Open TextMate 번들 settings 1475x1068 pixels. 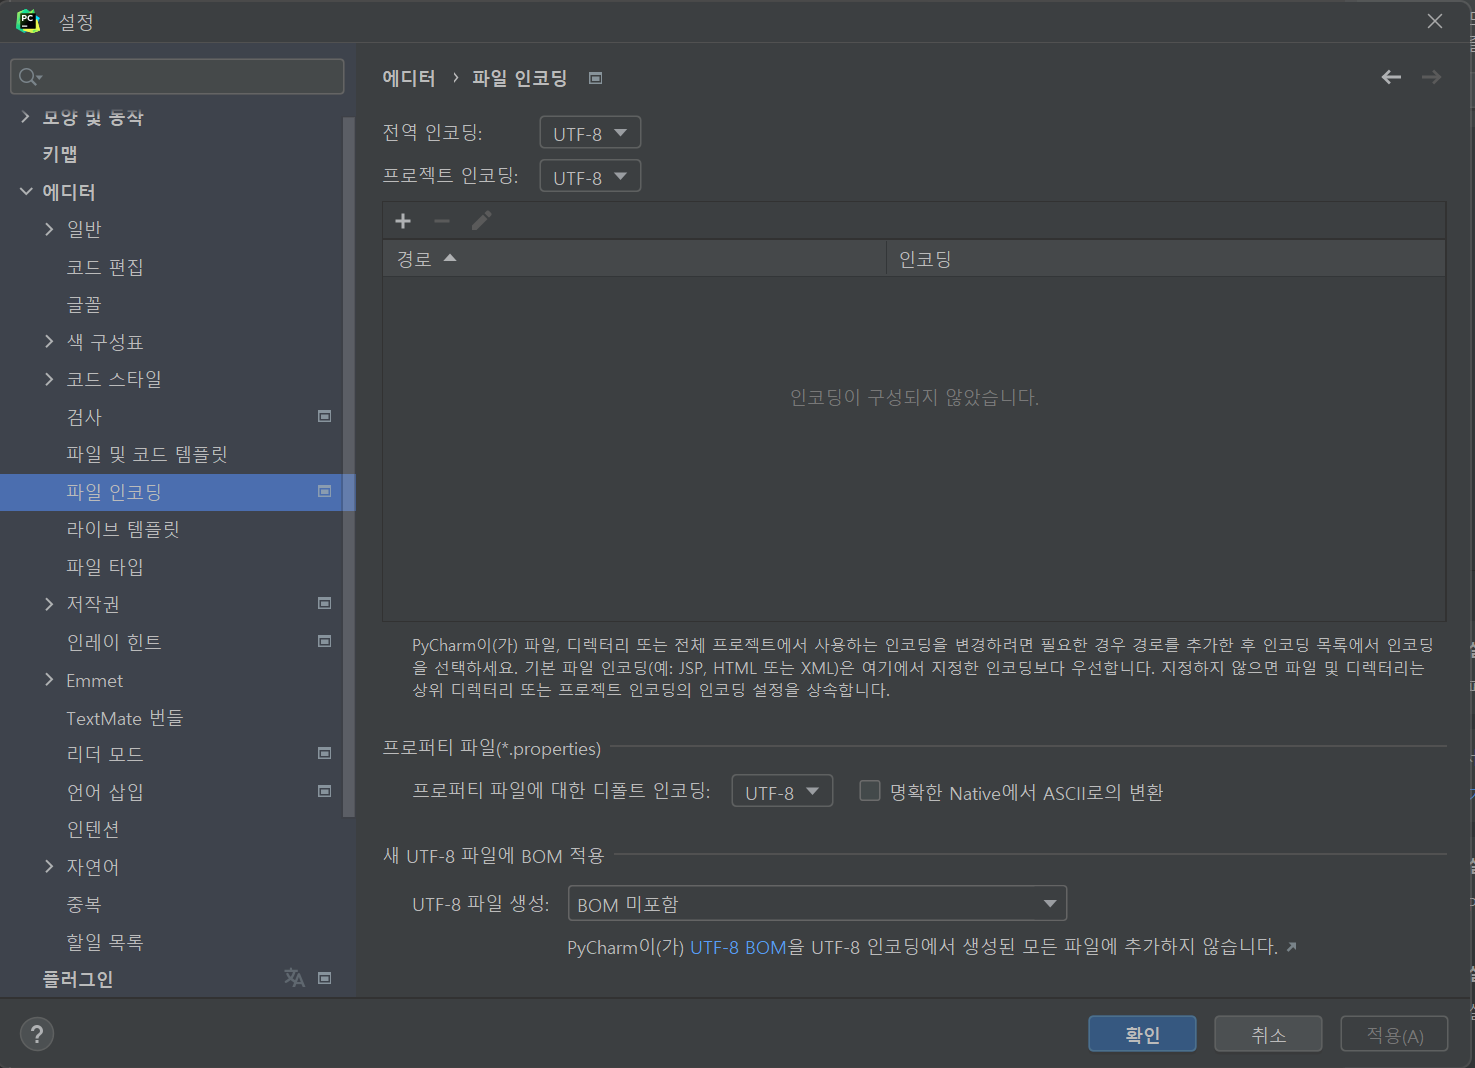click(125, 718)
